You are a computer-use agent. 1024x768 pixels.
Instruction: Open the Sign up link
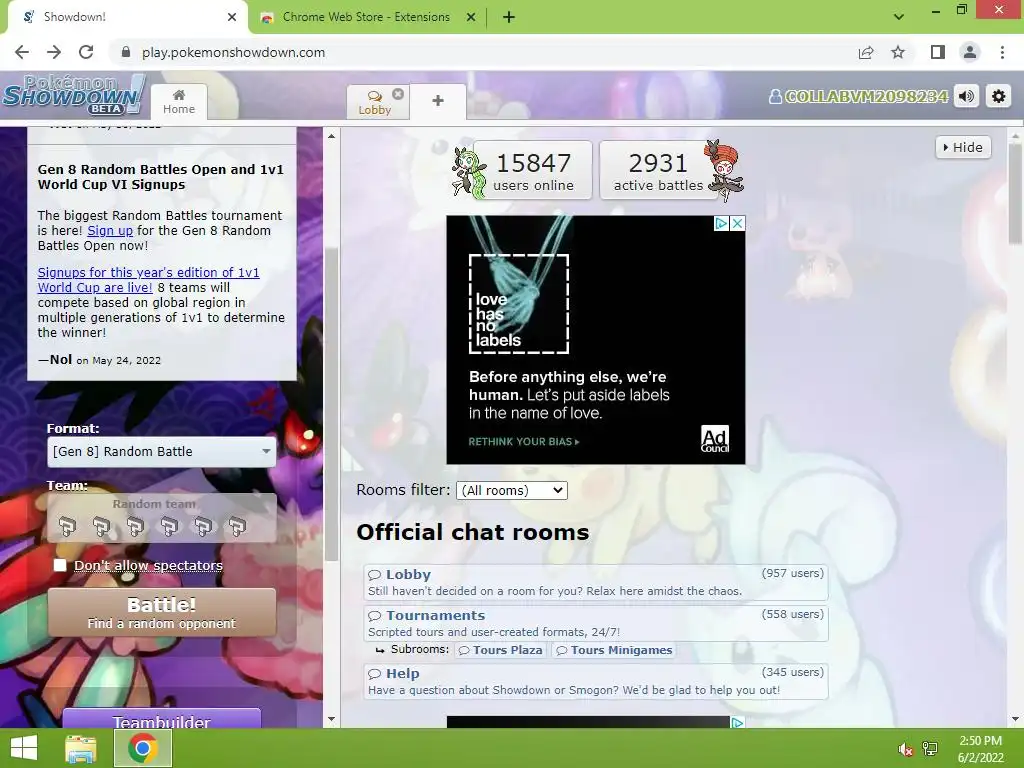click(110, 231)
